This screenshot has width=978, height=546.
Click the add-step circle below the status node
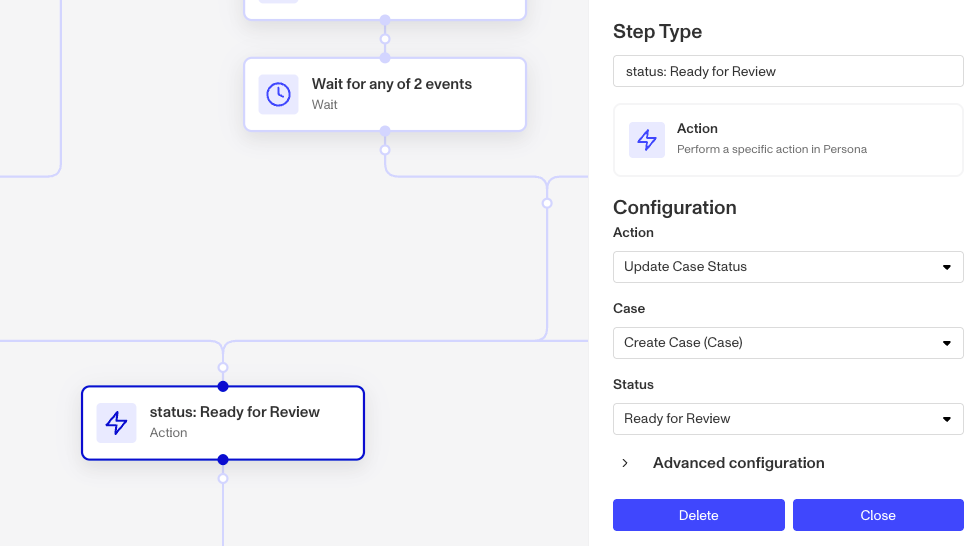[x=223, y=479]
